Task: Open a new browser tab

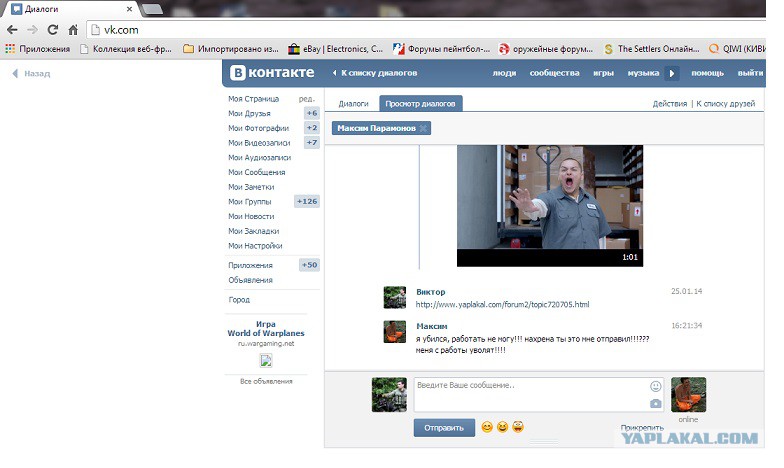Action: point(152,9)
